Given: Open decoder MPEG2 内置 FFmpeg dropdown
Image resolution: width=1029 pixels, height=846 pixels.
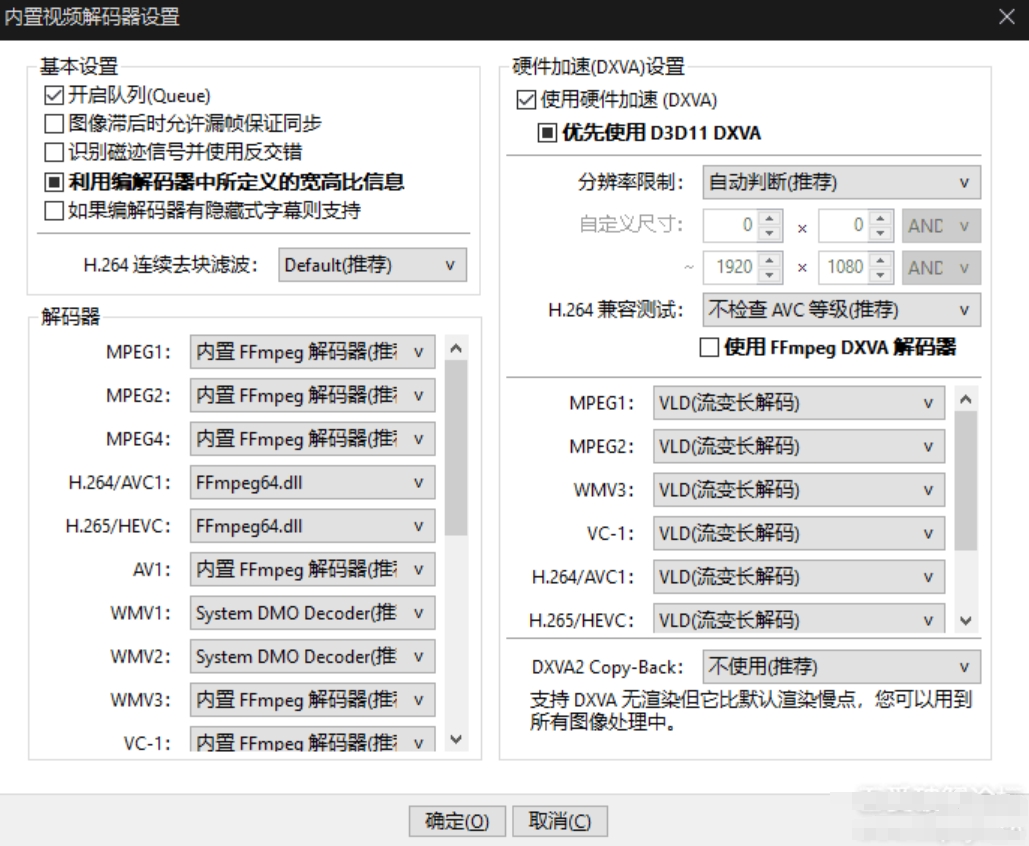Looking at the screenshot, I should point(312,396).
